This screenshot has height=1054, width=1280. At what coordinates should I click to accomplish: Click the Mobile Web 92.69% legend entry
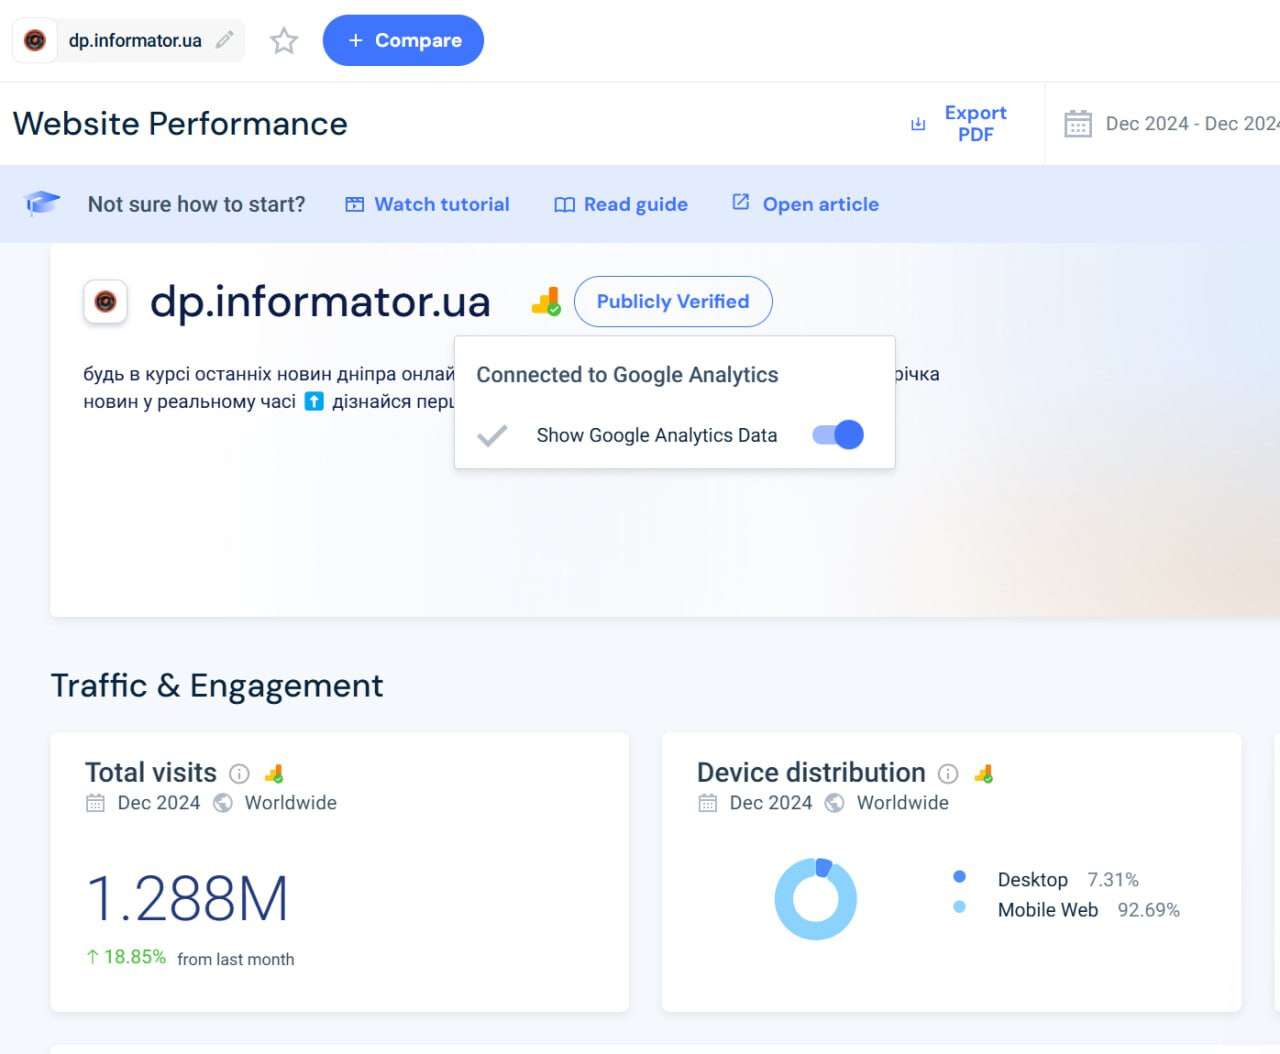pyautogui.click(x=1089, y=910)
